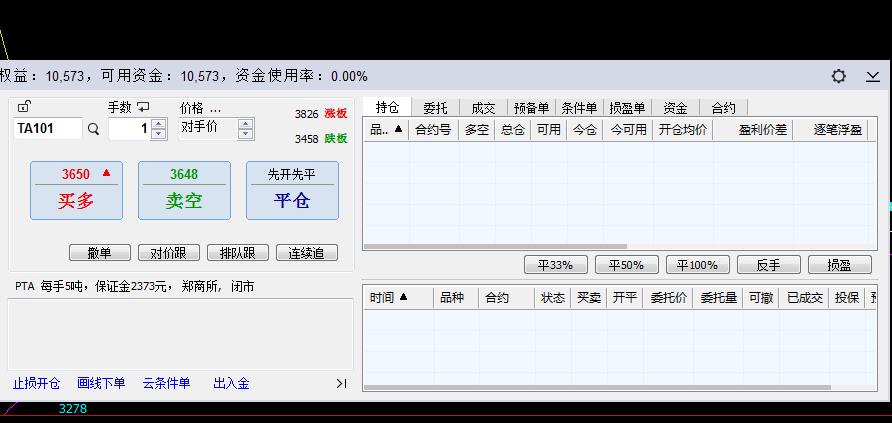
Task: Select 3458 跌板 limit-down price
Action: click(x=320, y=139)
